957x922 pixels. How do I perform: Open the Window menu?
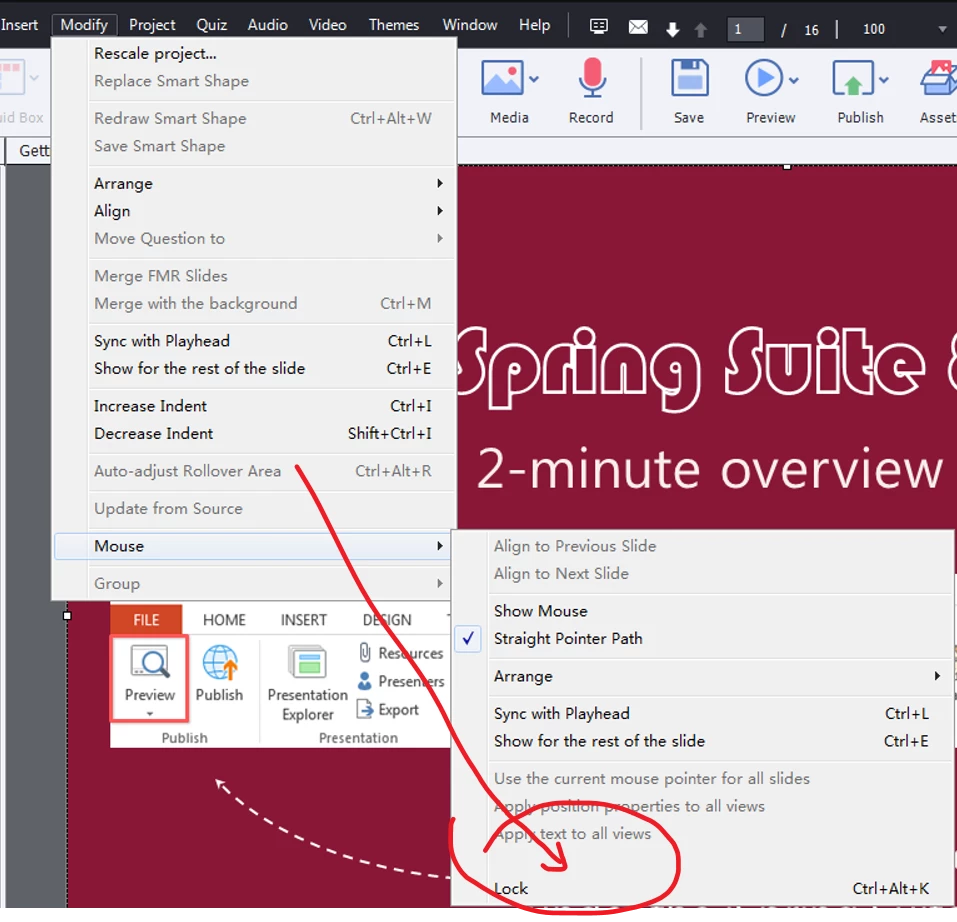pos(469,25)
